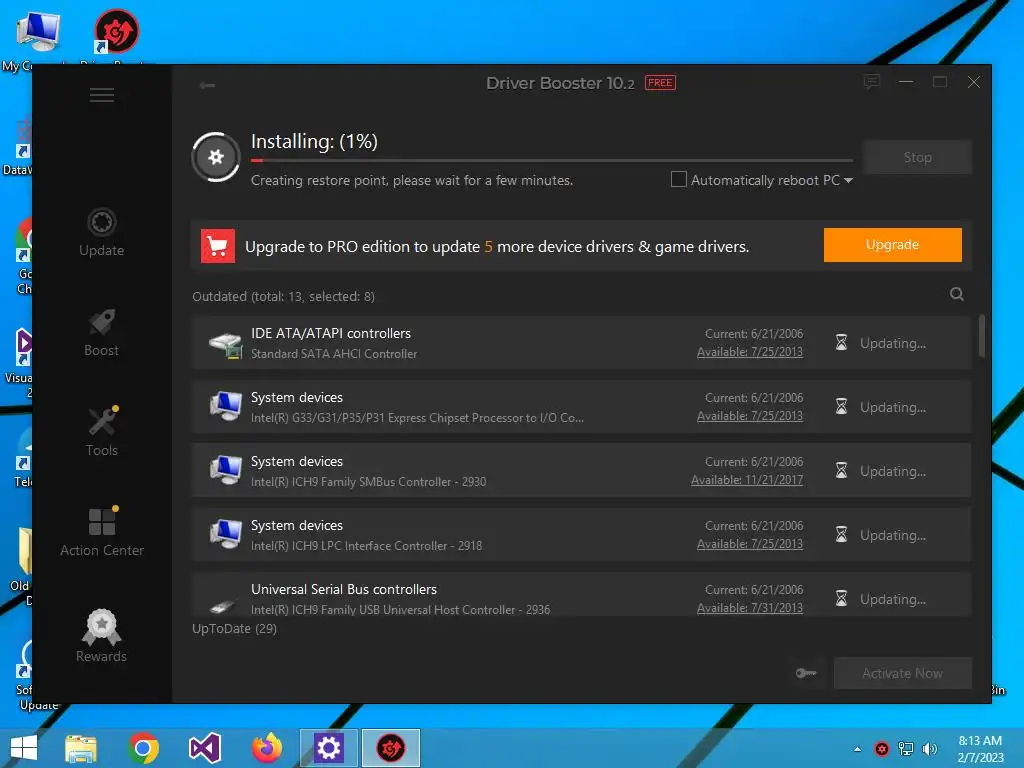Open the feedback chat icon in title bar
The height and width of the screenshot is (768, 1024).
coord(872,82)
